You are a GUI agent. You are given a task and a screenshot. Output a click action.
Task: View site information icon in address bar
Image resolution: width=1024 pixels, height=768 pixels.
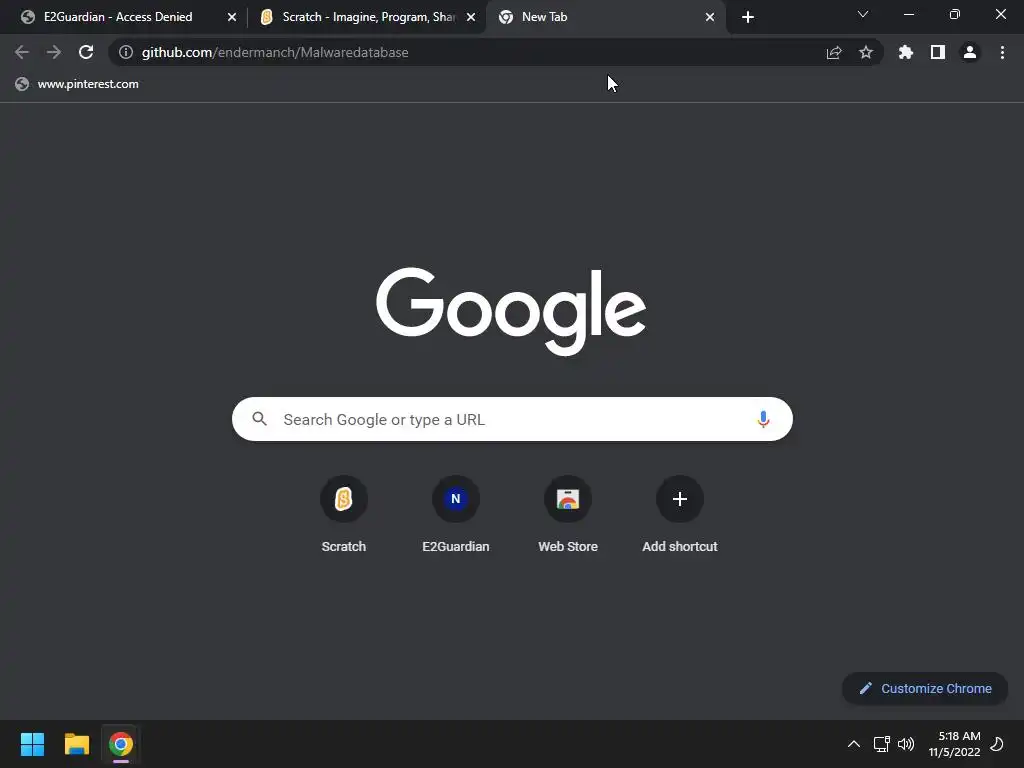tap(126, 52)
